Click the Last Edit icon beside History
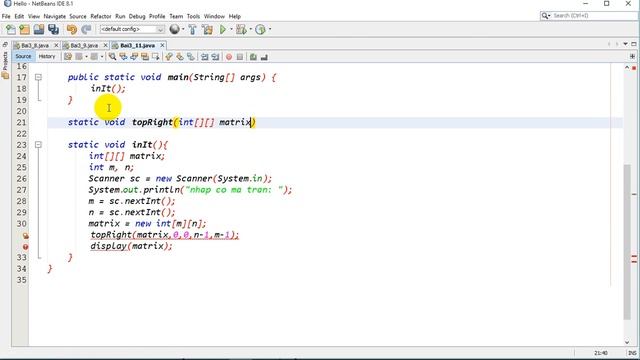Image resolution: width=640 pixels, height=360 pixels. pos(68,57)
